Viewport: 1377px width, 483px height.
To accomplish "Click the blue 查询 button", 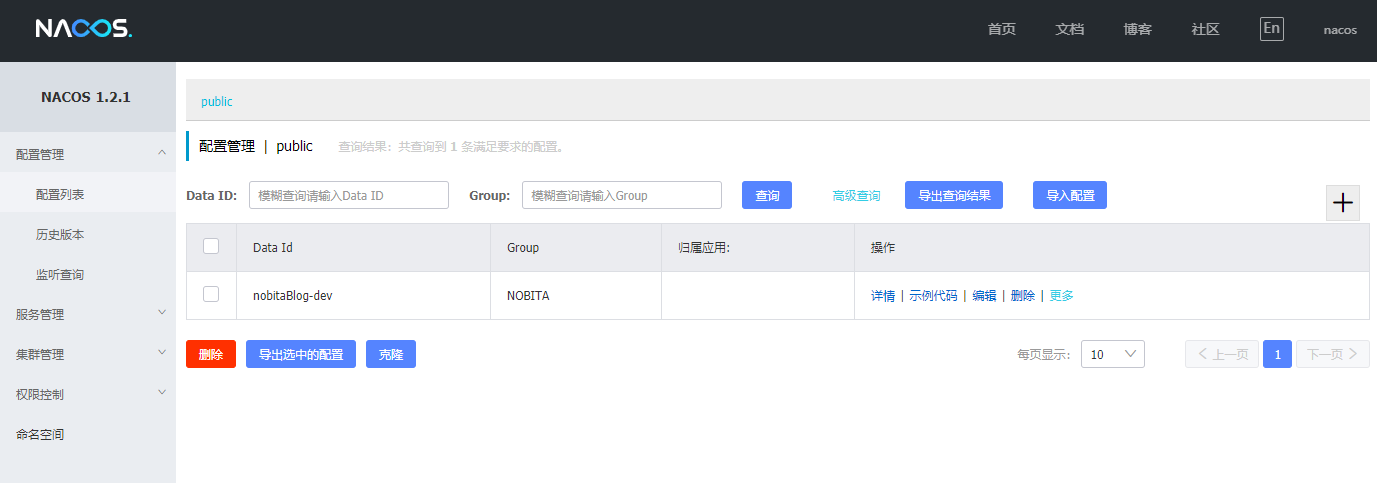I will 766,196.
